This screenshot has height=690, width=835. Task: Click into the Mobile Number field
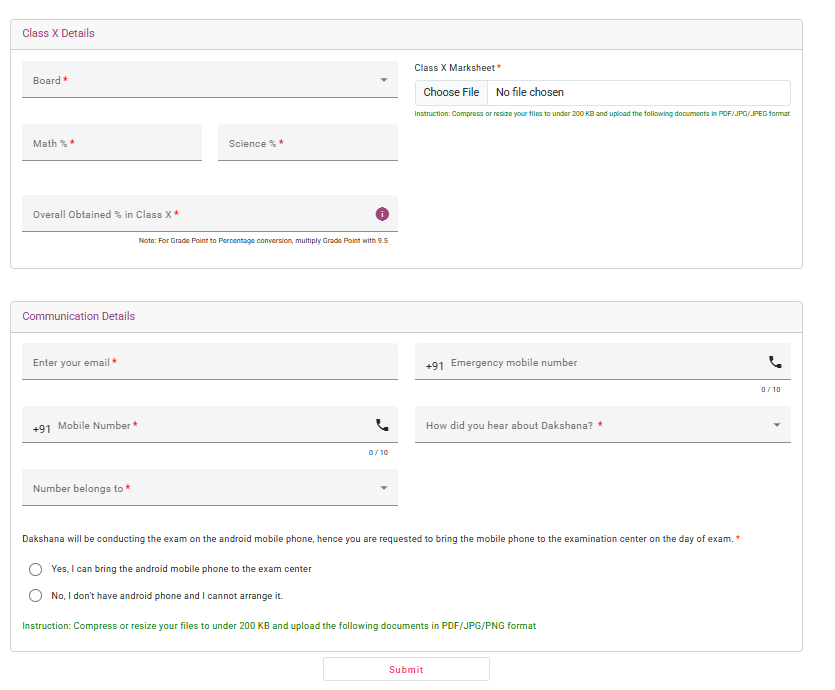click(x=210, y=425)
